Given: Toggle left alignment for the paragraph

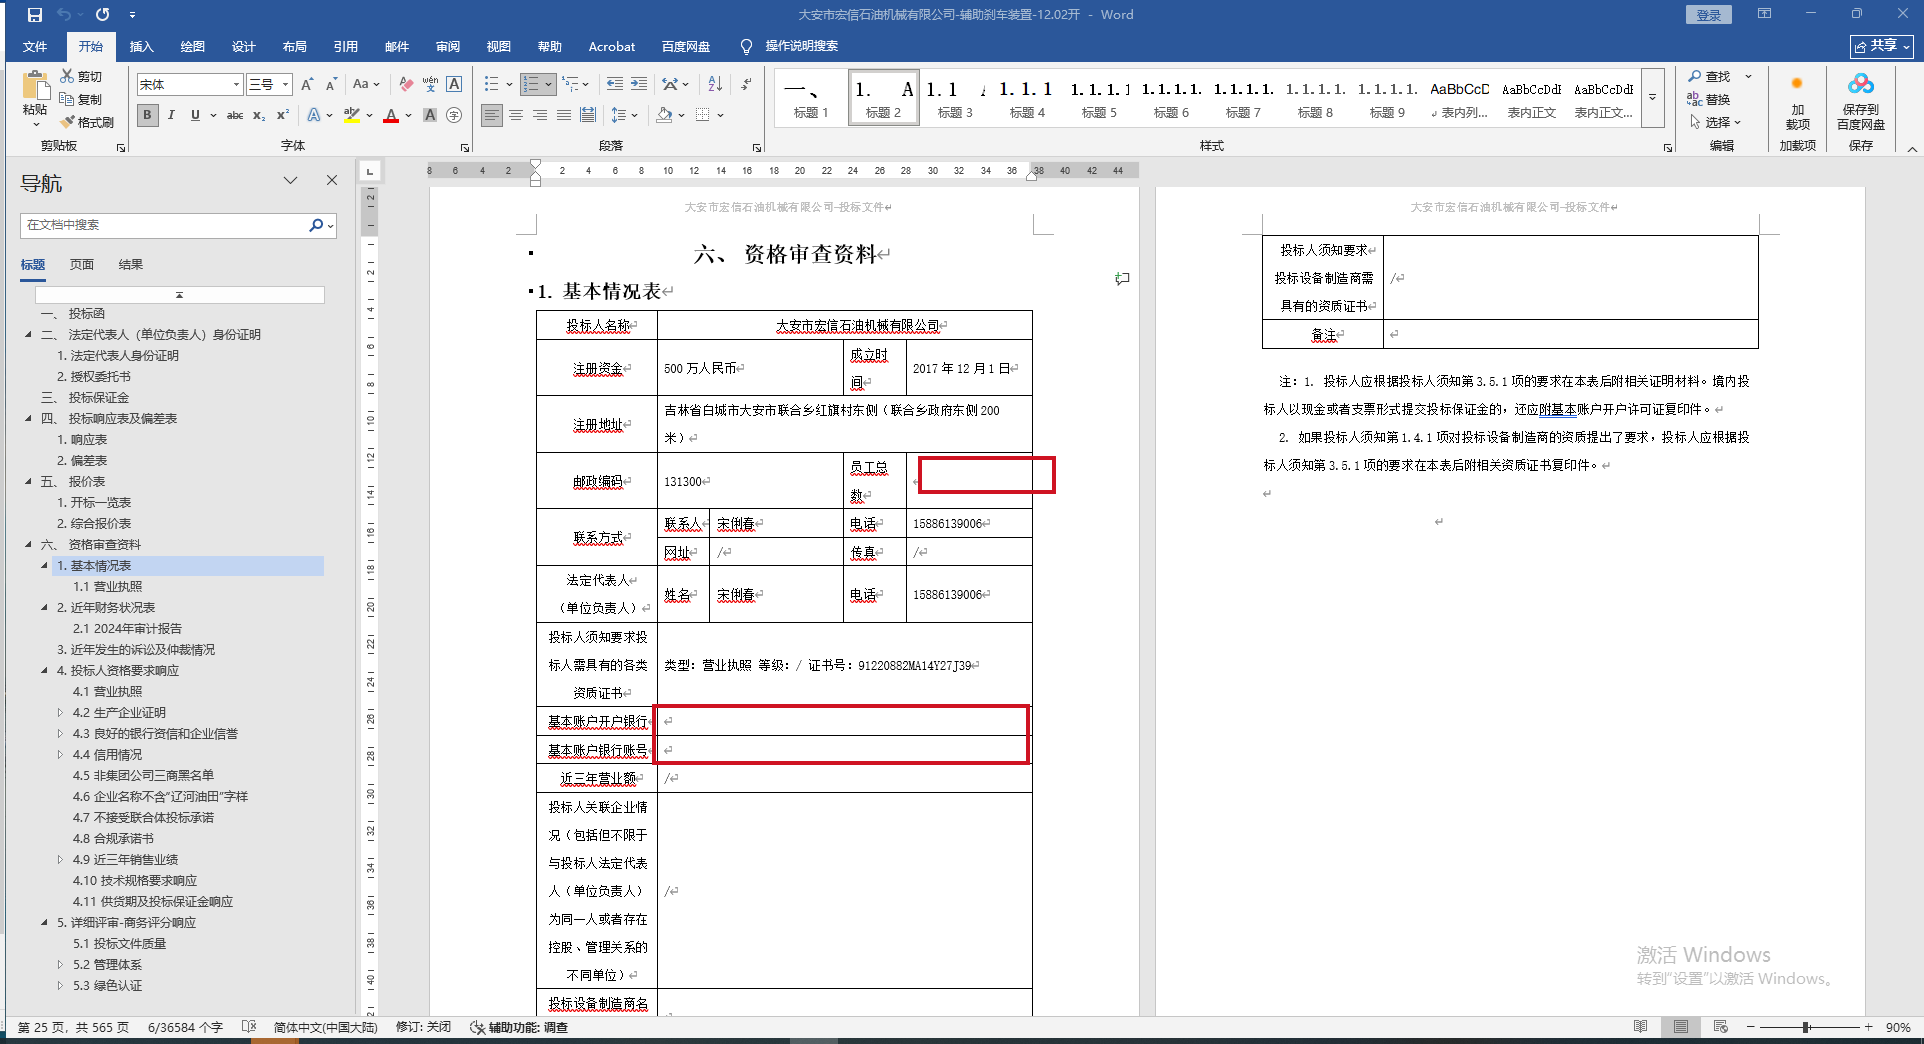Looking at the screenshot, I should (492, 115).
